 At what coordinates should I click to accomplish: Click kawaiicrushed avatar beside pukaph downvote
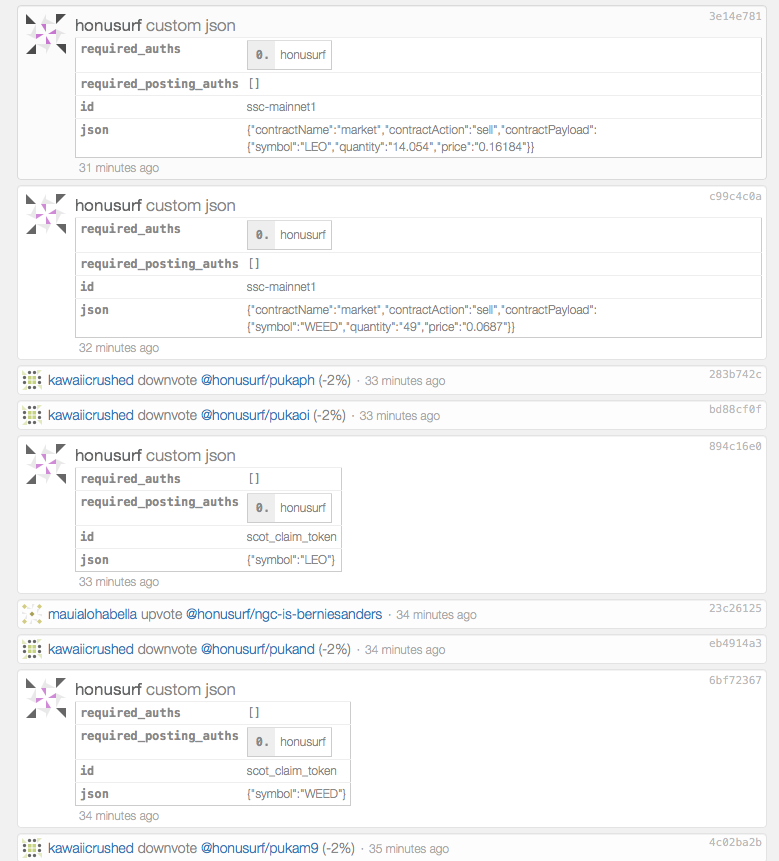click(32, 380)
